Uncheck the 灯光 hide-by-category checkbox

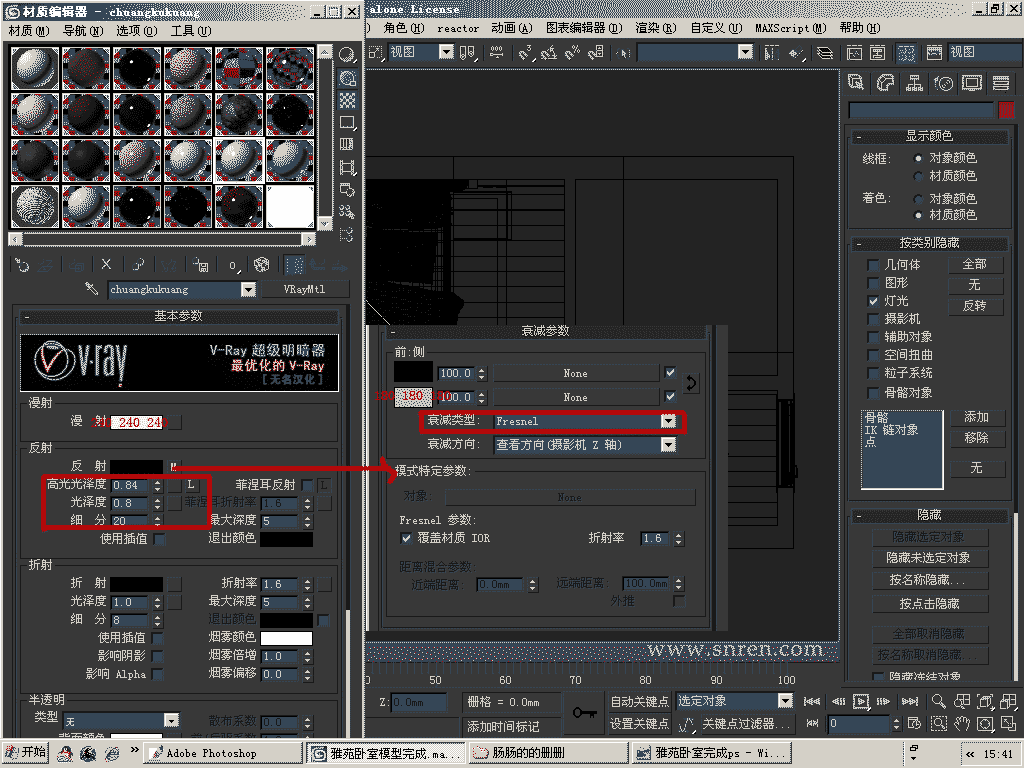[872, 301]
